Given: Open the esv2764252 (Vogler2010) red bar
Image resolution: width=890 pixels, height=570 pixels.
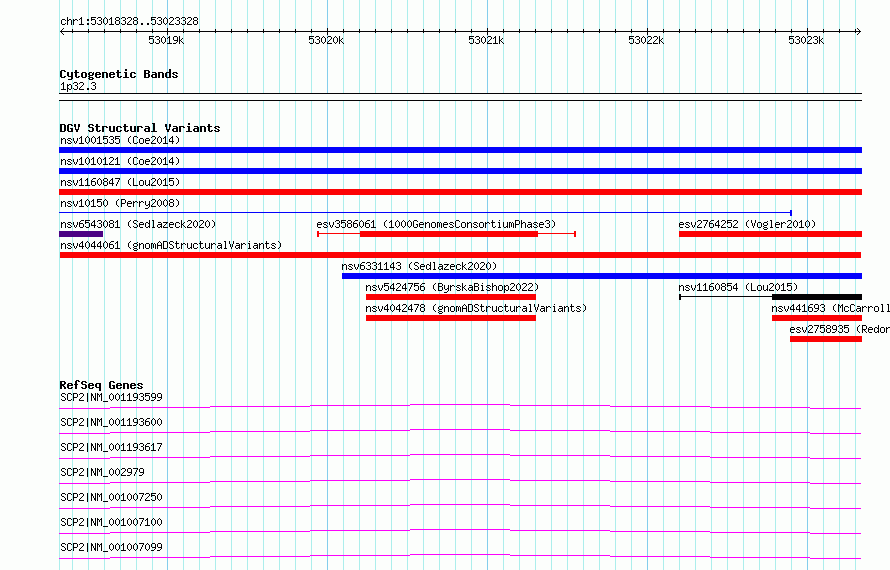Looking at the screenshot, I should pyautogui.click(x=770, y=234).
